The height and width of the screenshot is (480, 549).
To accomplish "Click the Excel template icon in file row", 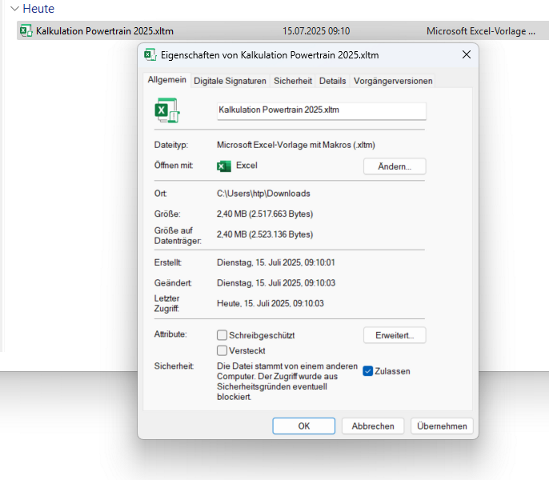I will [26, 31].
